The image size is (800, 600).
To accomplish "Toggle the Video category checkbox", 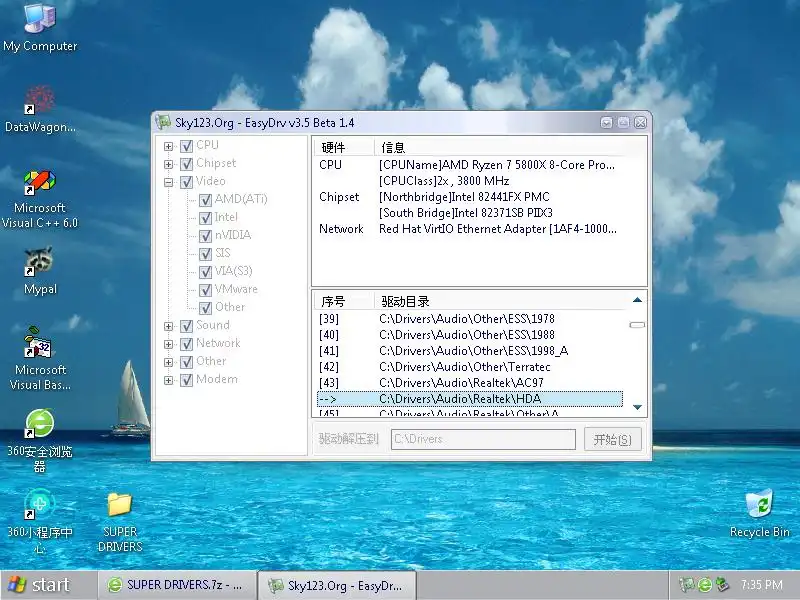I will coord(187,182).
